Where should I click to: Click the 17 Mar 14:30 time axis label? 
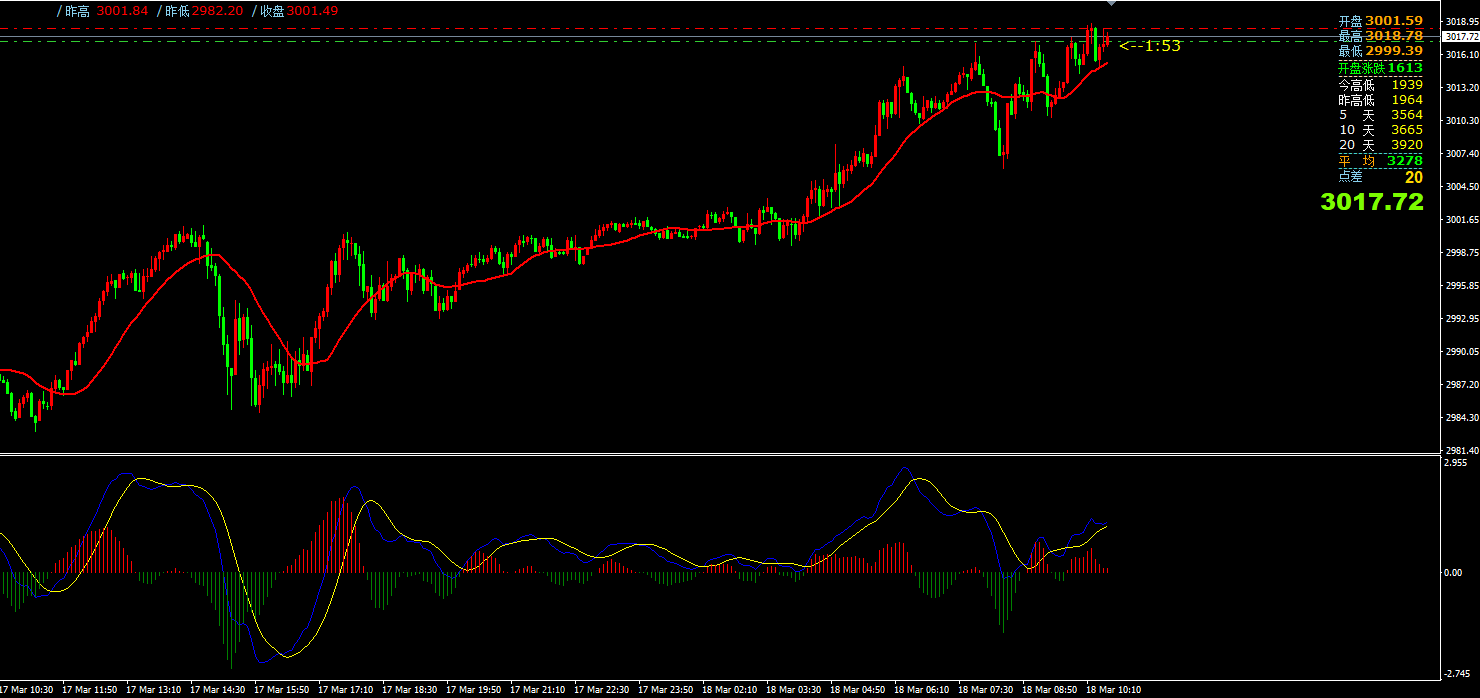pyautogui.click(x=218, y=689)
